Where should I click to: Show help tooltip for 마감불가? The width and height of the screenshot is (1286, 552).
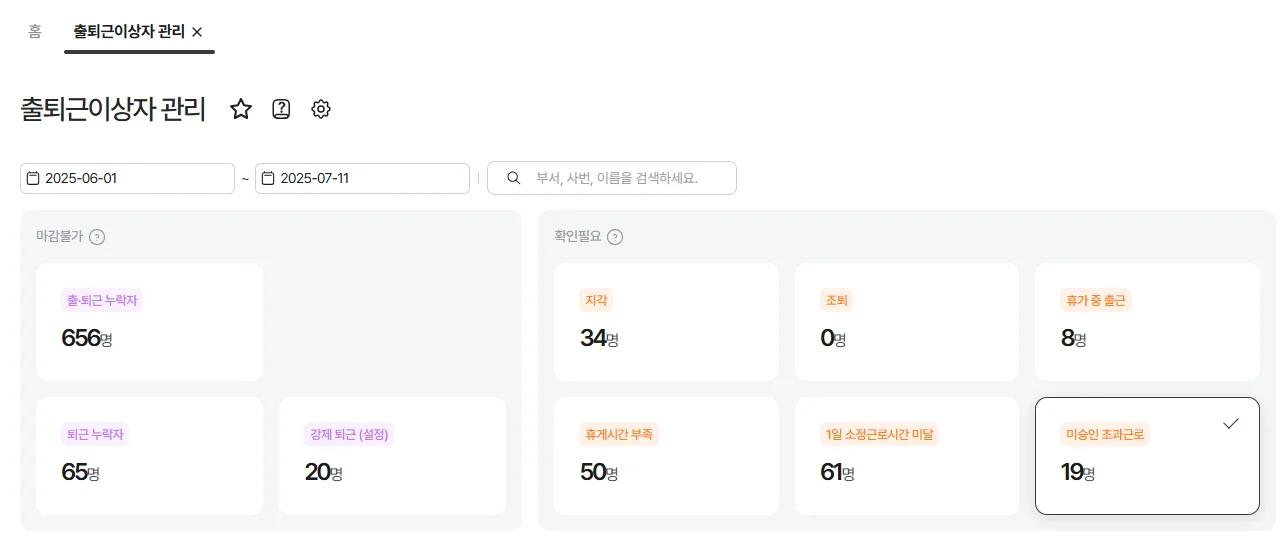97,237
